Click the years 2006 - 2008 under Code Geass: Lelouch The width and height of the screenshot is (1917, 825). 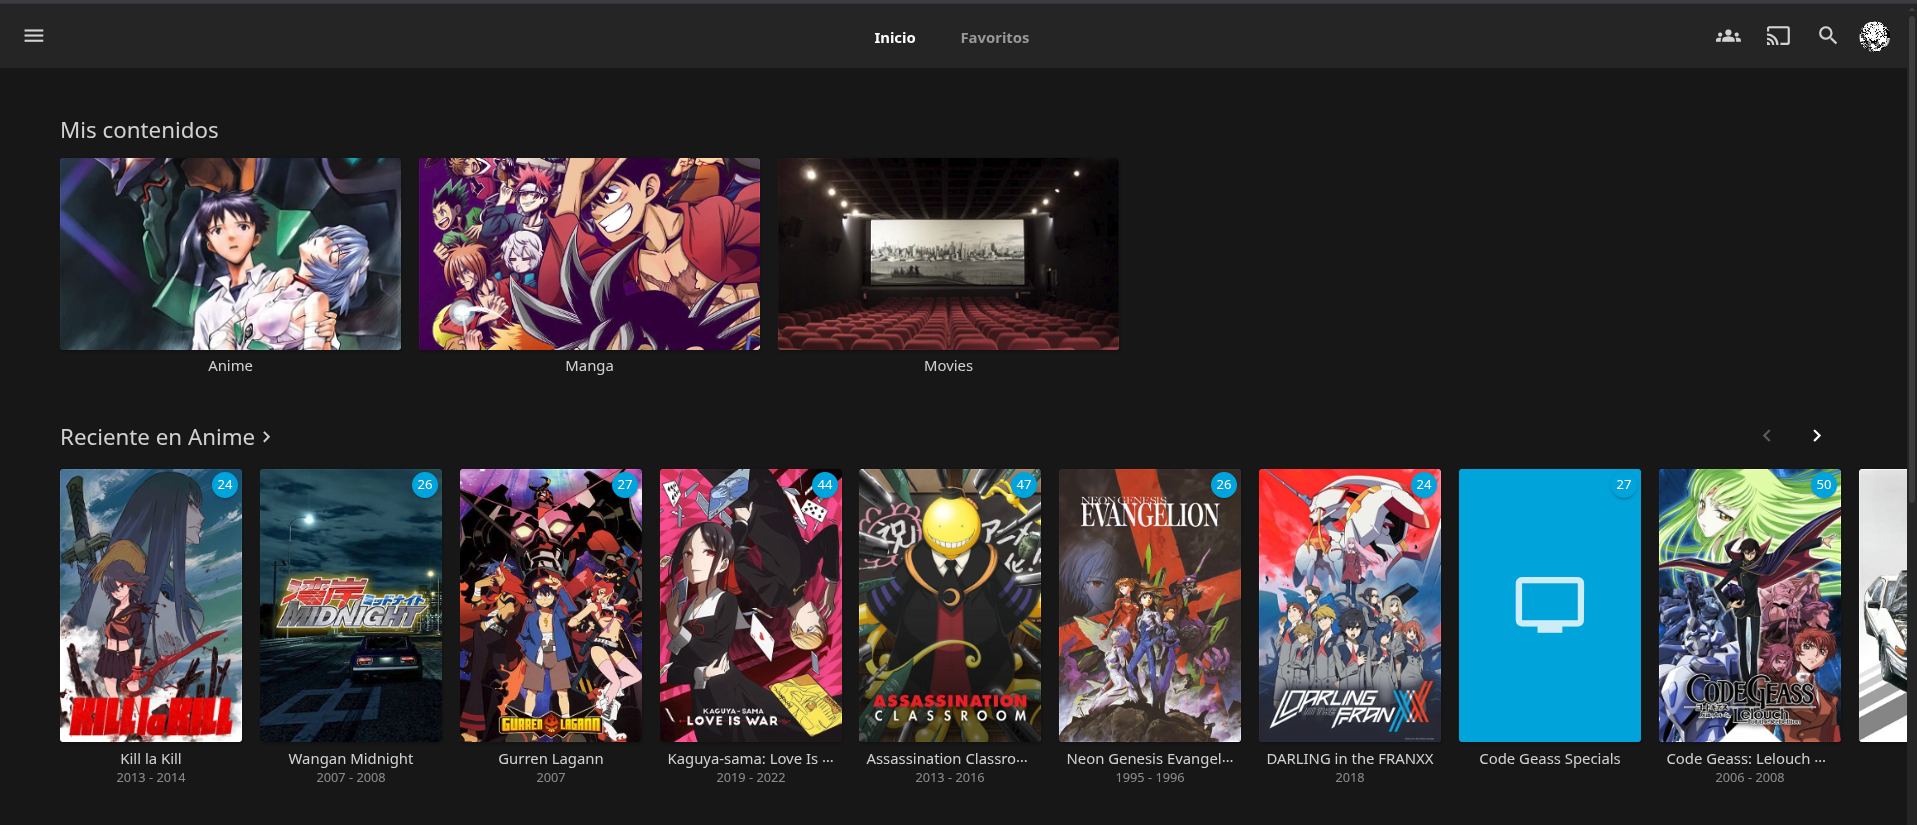pyautogui.click(x=1750, y=778)
